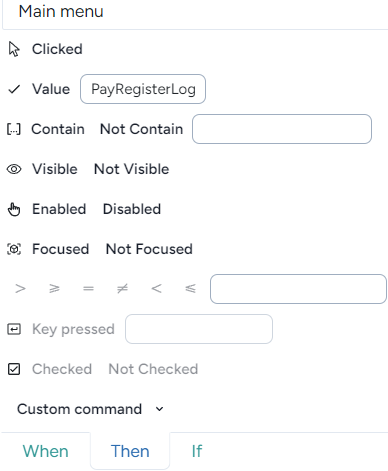Switch to the When tab
Screen dimensions: 388x471
46,451
